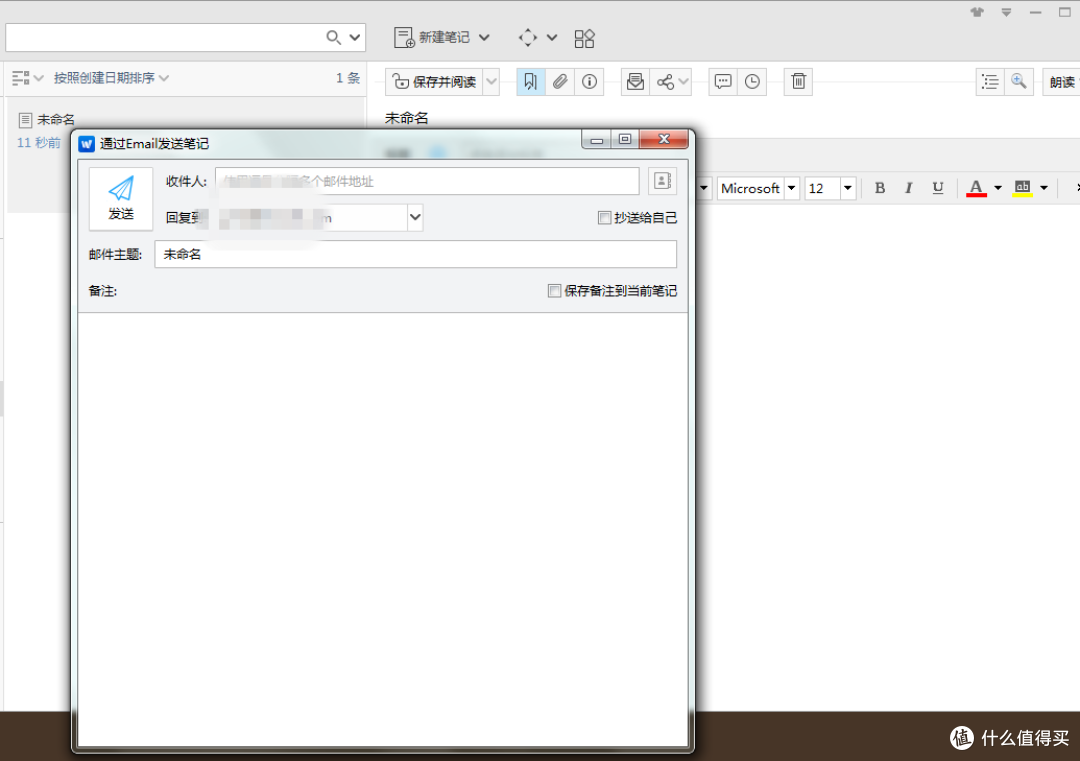Click the search input field
This screenshot has width=1080, height=761.
click(164, 37)
